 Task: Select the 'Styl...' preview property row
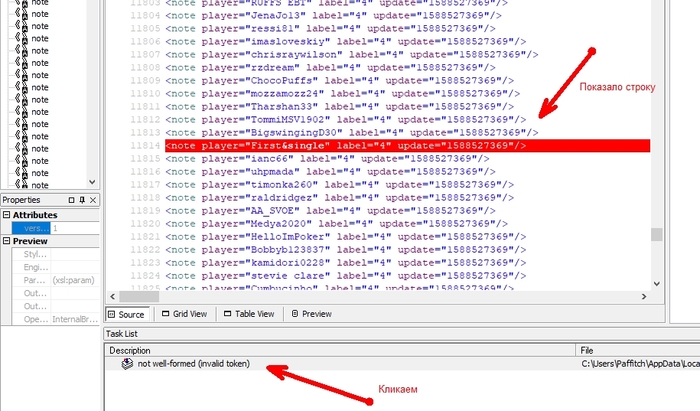point(55,254)
